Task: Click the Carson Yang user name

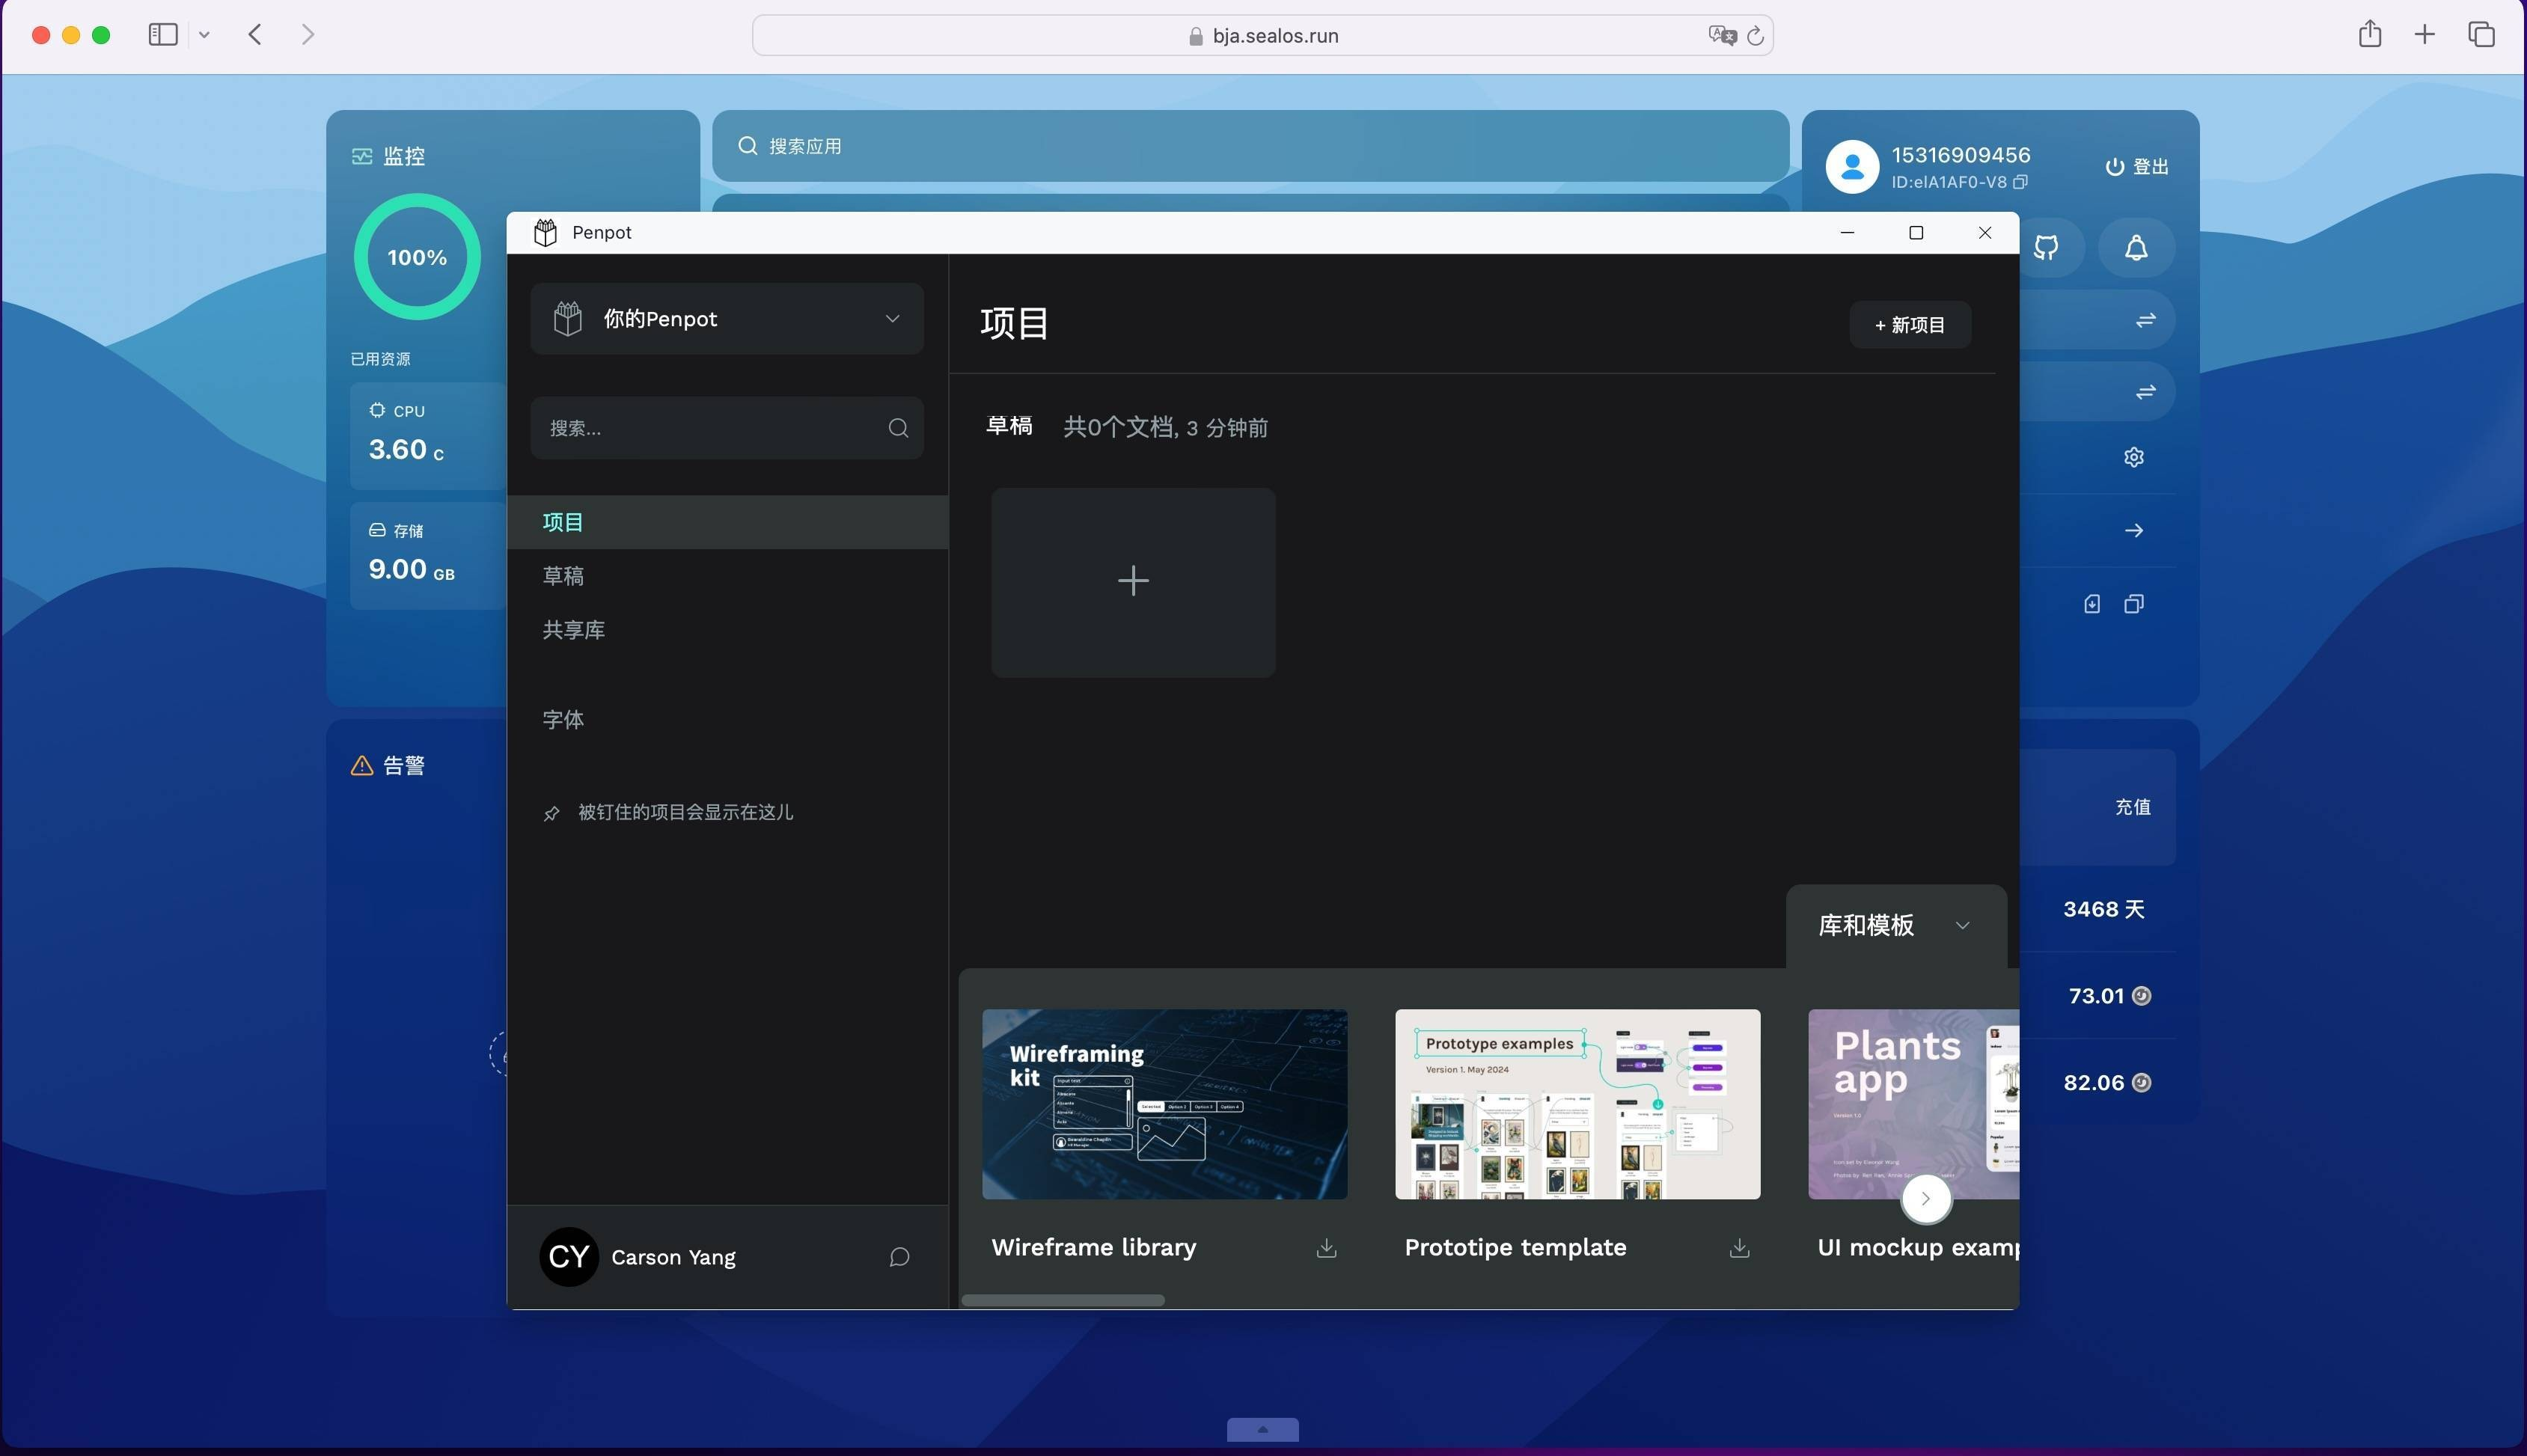Action: pyautogui.click(x=673, y=1258)
